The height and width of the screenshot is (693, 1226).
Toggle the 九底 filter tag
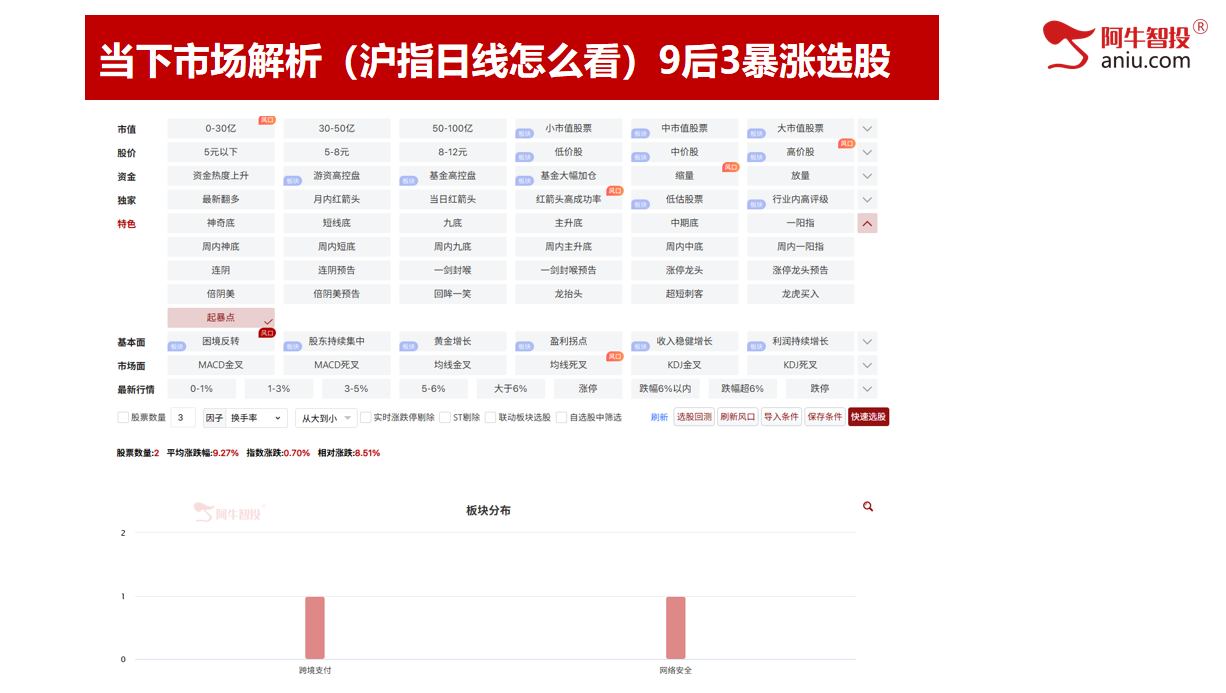(453, 223)
